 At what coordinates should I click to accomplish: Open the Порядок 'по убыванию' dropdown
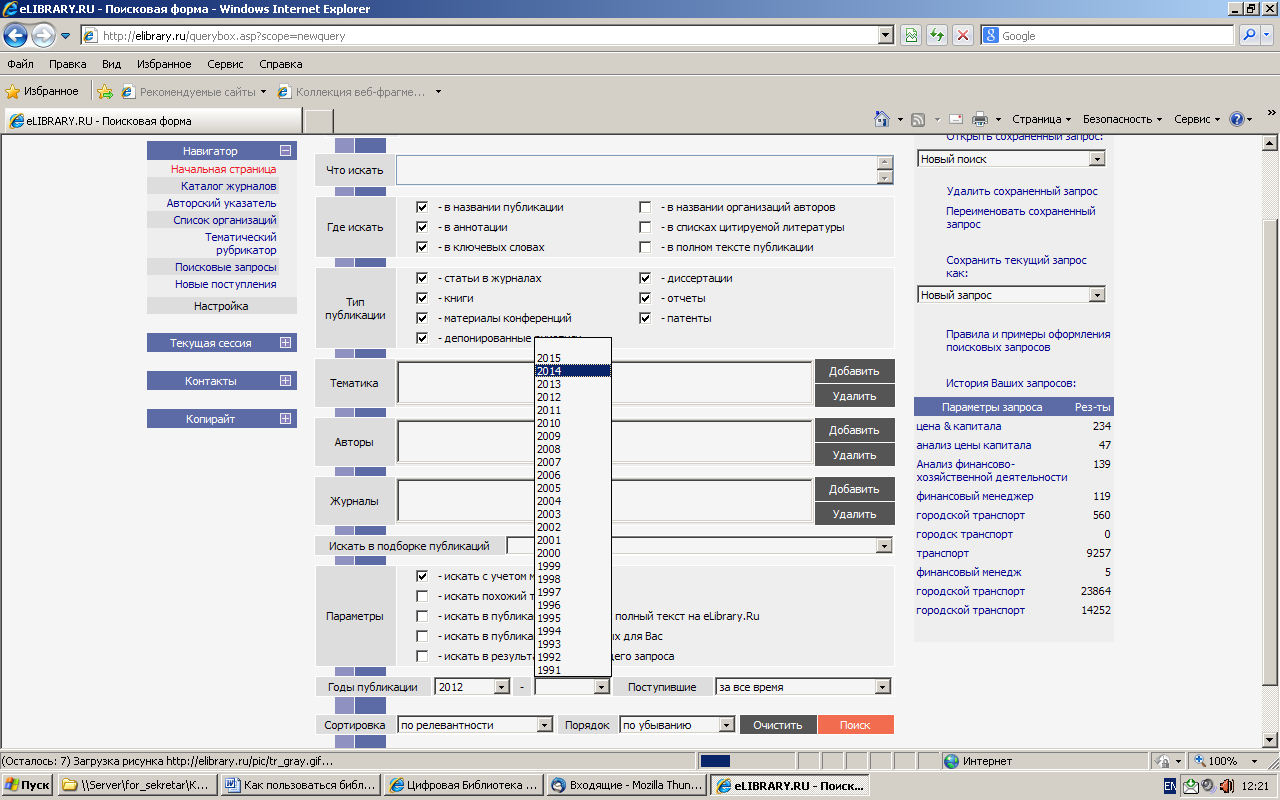click(677, 725)
